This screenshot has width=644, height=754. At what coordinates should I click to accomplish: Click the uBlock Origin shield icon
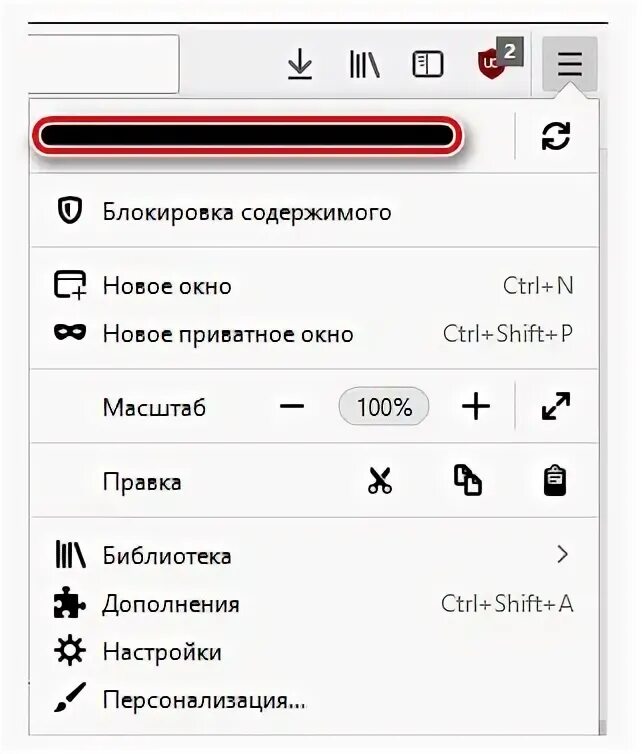492,65
